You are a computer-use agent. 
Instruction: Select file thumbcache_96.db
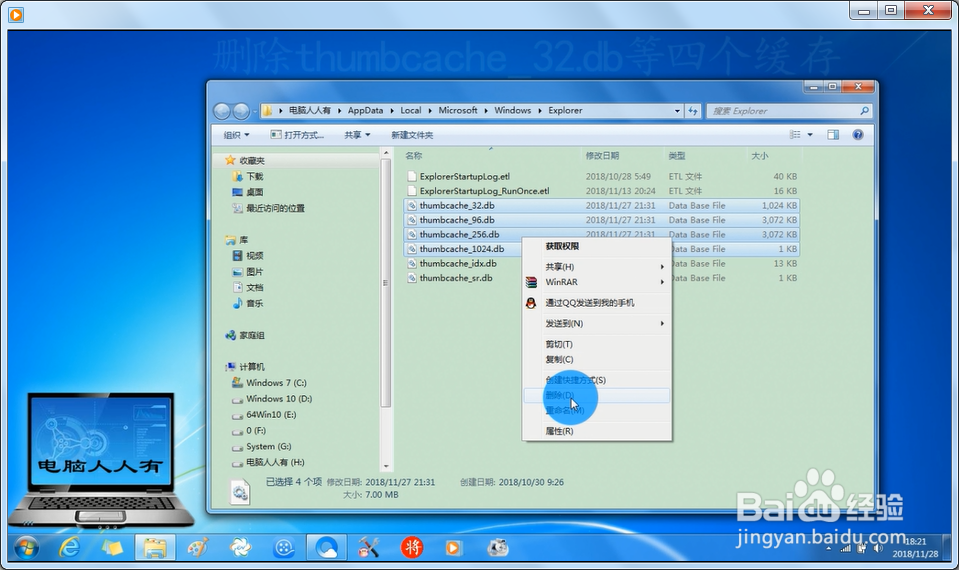[457, 220]
